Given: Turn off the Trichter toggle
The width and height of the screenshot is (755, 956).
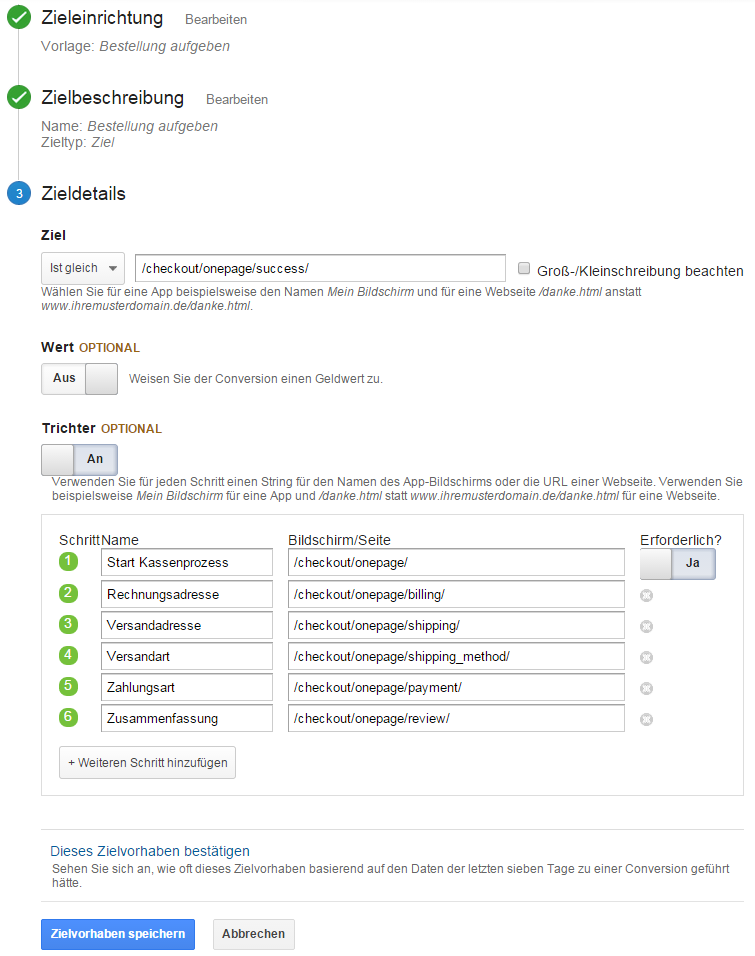Looking at the screenshot, I should click(79, 460).
